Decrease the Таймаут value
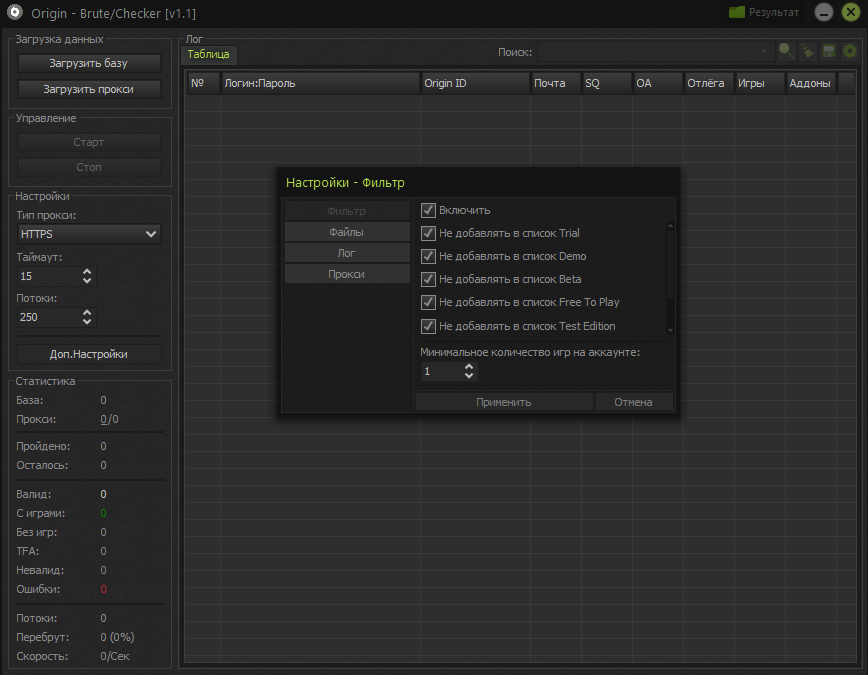This screenshot has height=675, width=868. pos(87,281)
